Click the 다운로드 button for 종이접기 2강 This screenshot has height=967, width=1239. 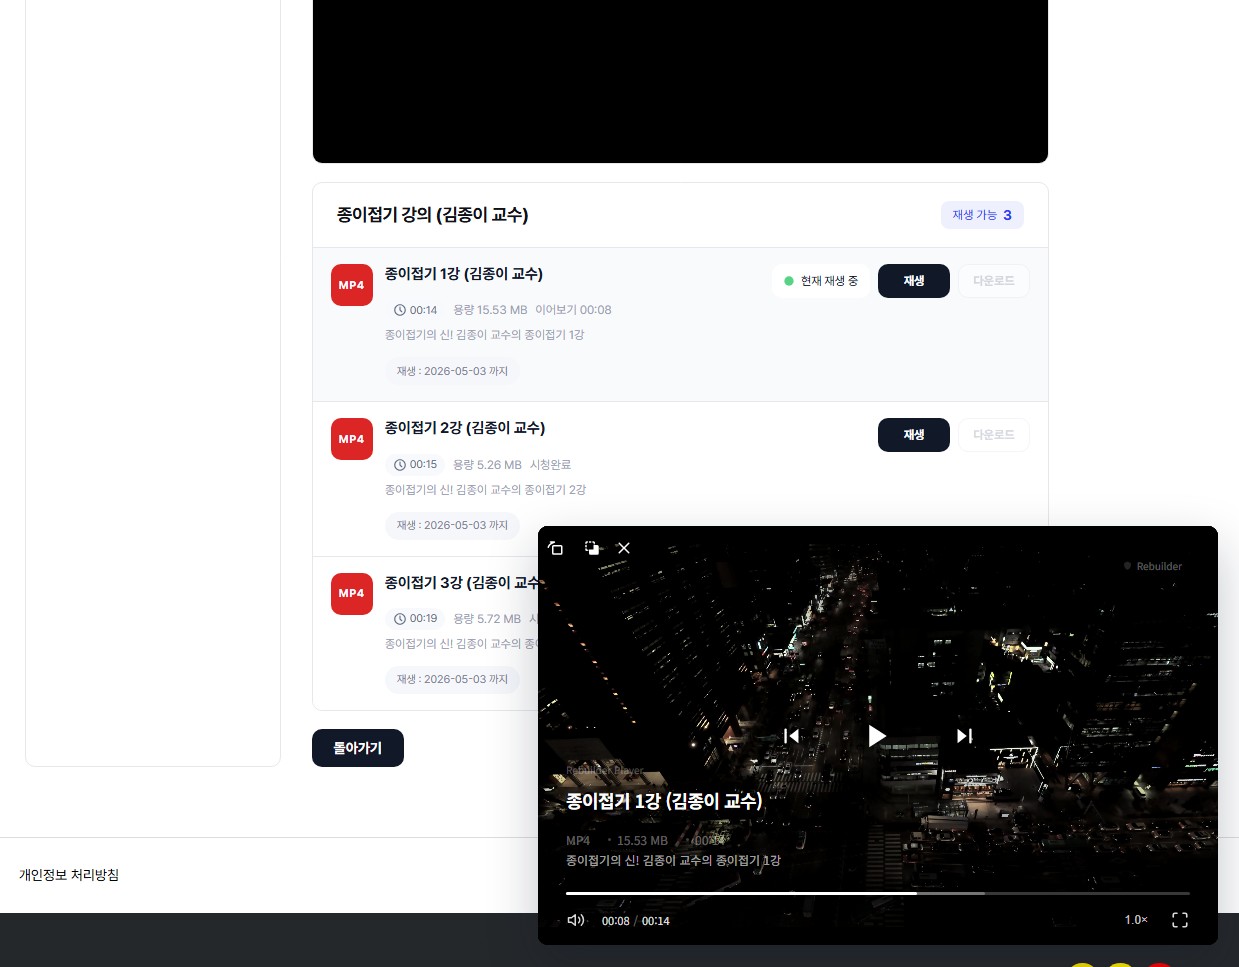click(993, 435)
